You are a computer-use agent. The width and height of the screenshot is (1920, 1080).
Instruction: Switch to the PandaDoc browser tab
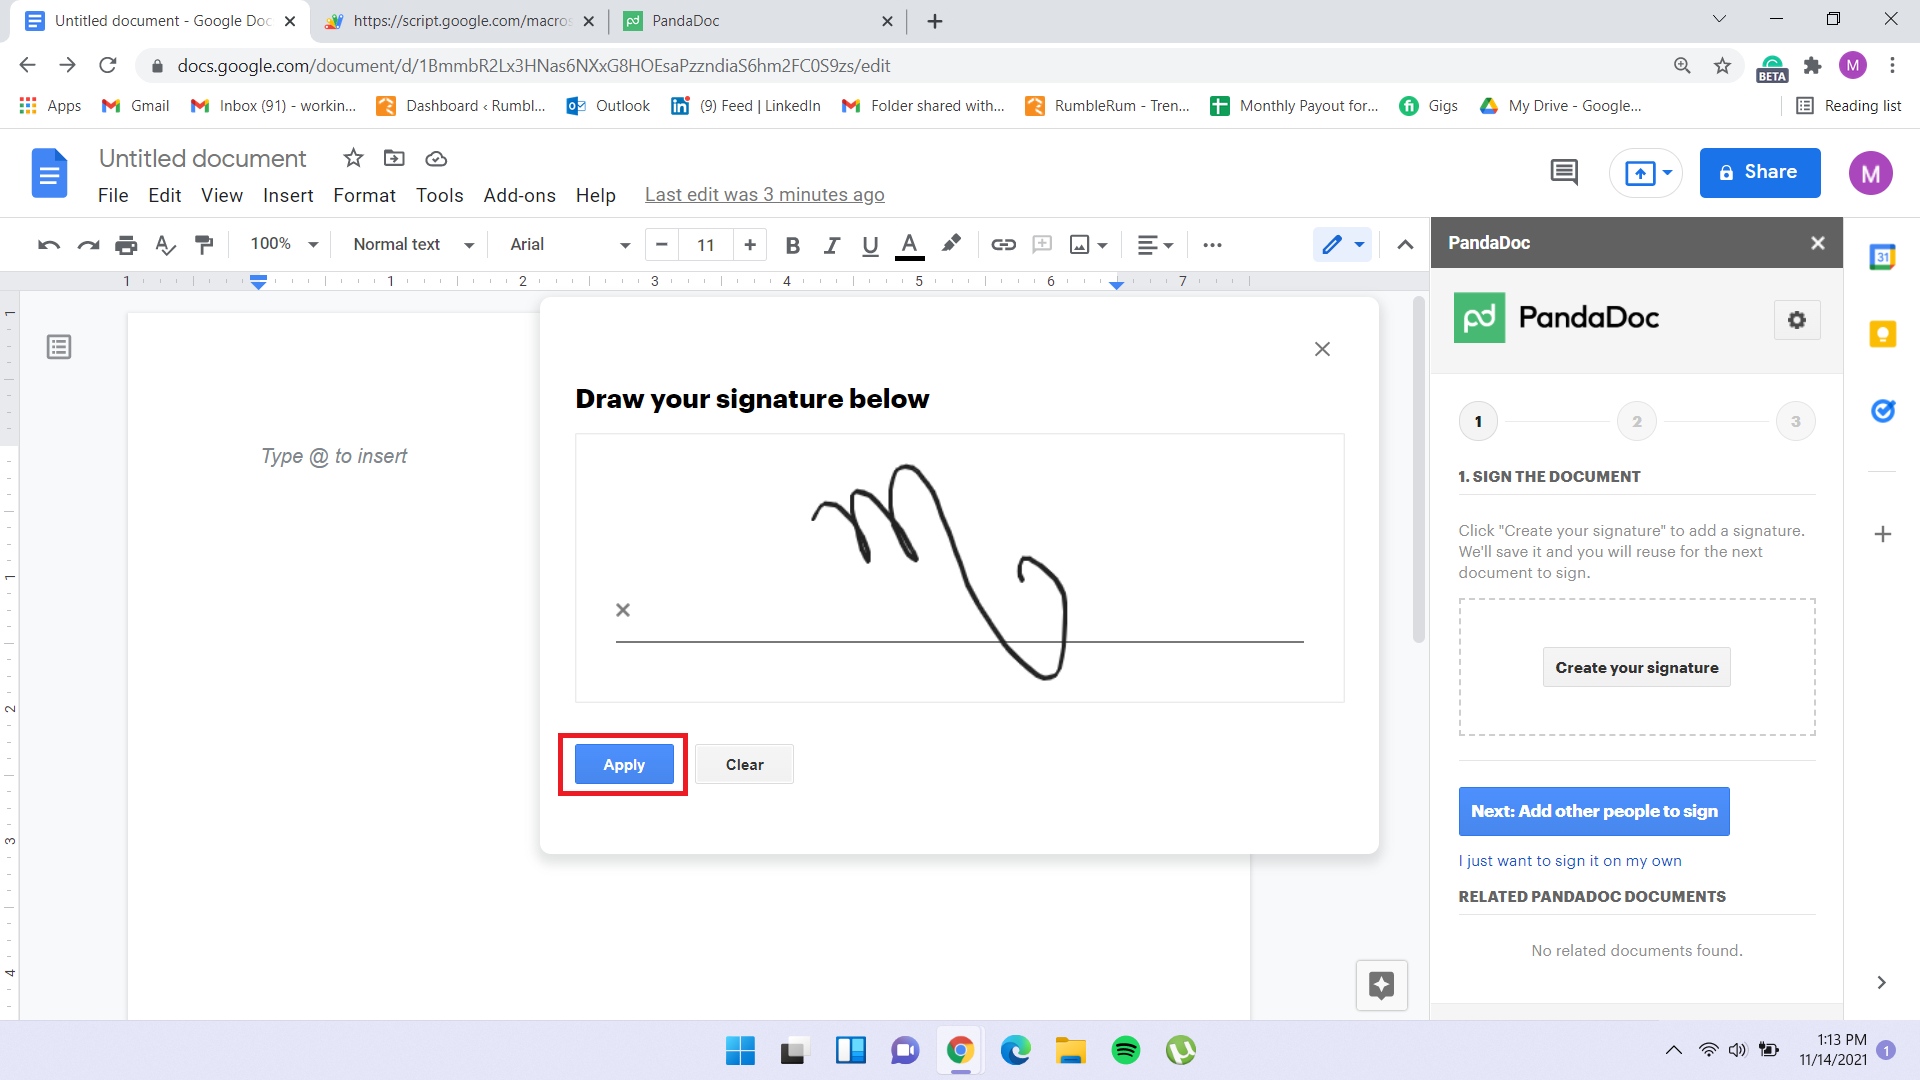pos(758,21)
